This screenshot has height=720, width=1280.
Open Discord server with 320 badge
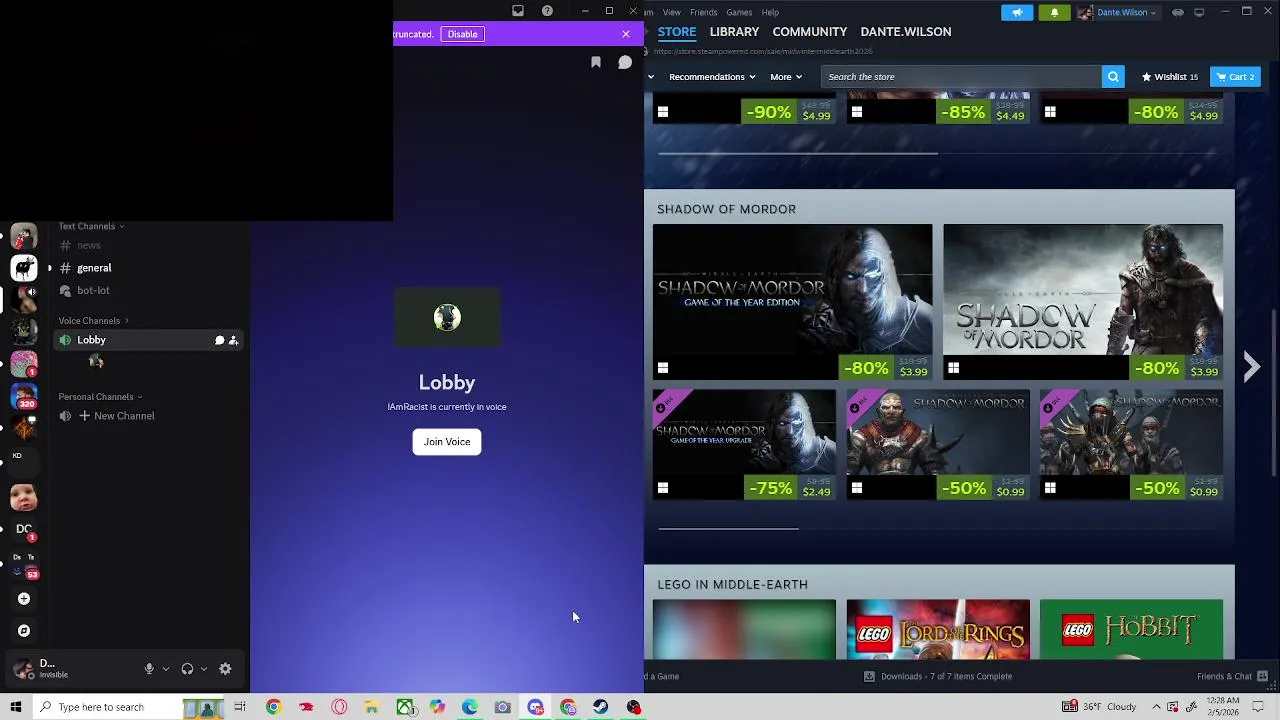(24, 397)
